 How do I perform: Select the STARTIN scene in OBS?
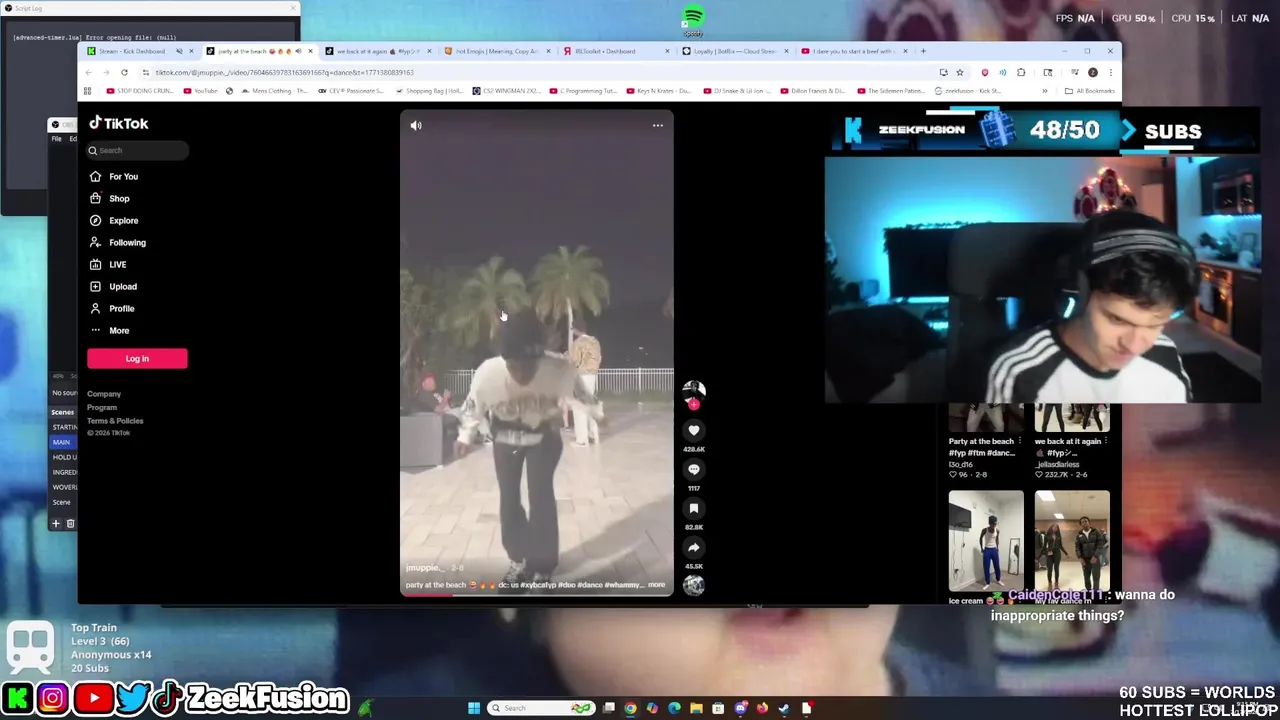pyautogui.click(x=64, y=427)
